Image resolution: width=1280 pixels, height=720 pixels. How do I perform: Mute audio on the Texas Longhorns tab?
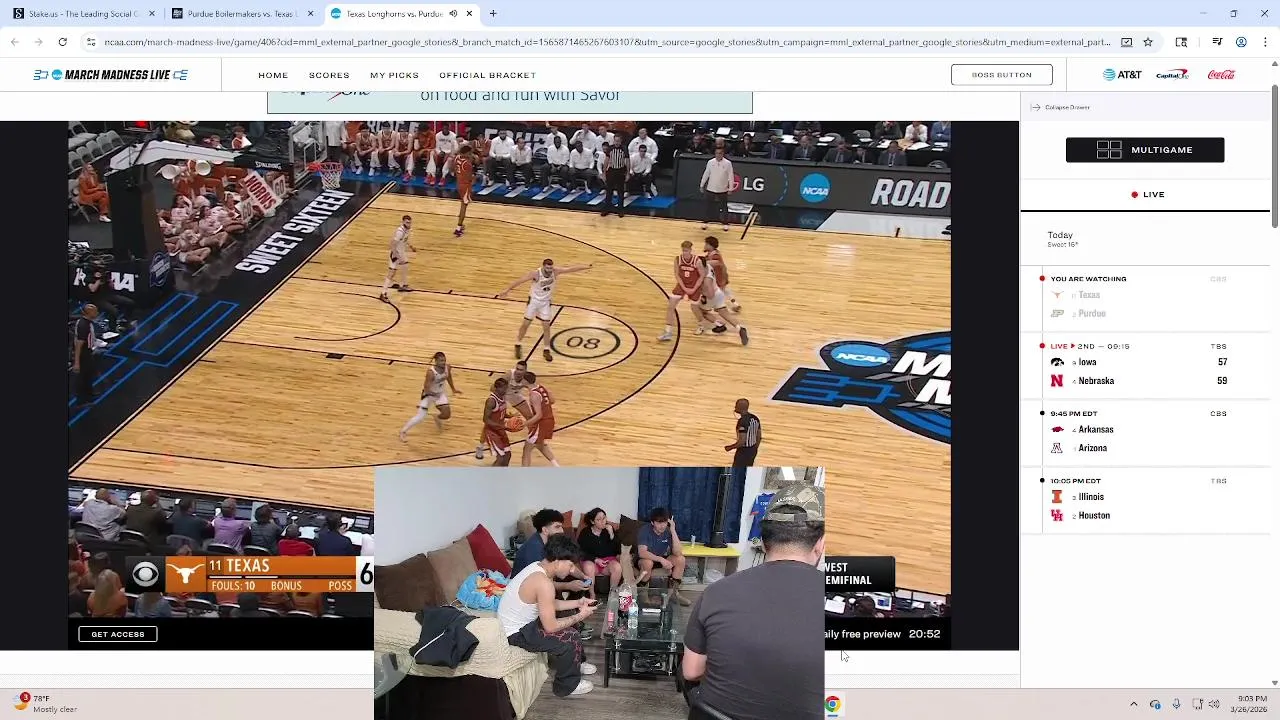point(453,14)
